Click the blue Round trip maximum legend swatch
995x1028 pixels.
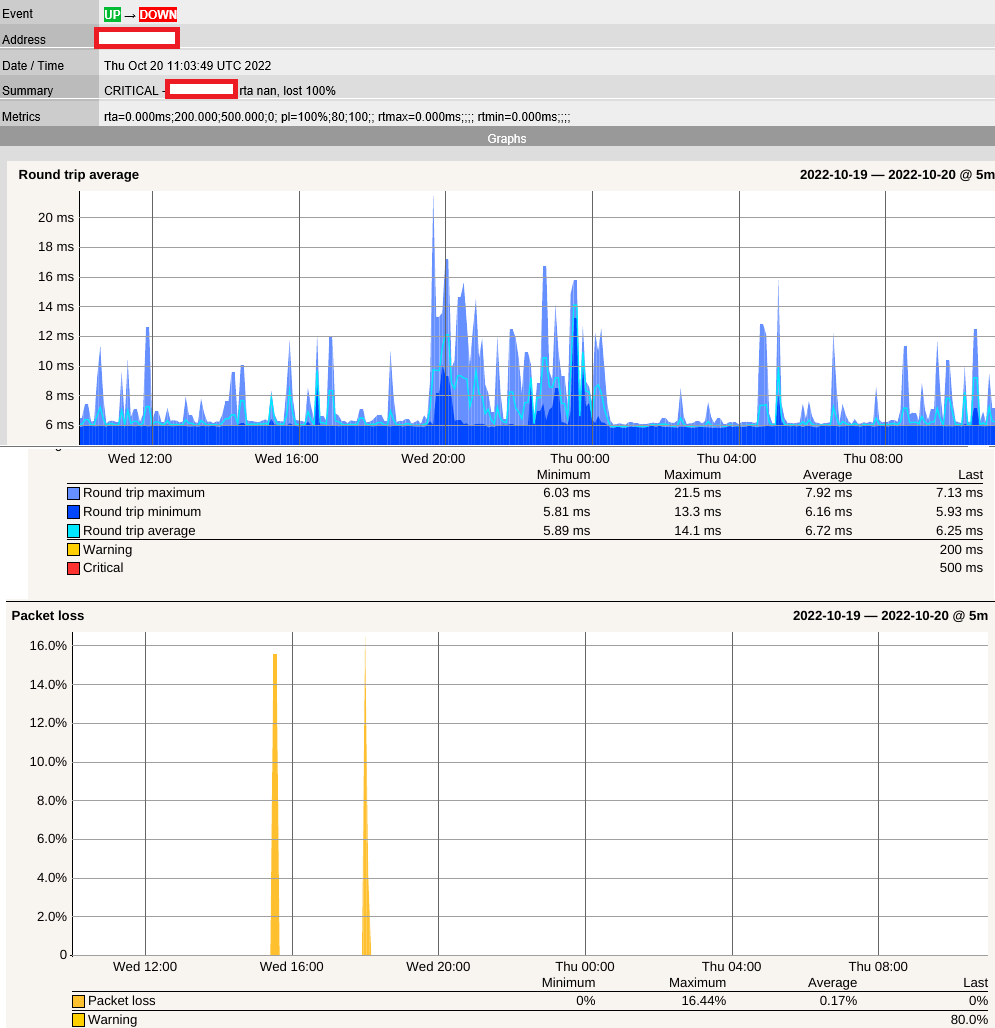click(72, 492)
